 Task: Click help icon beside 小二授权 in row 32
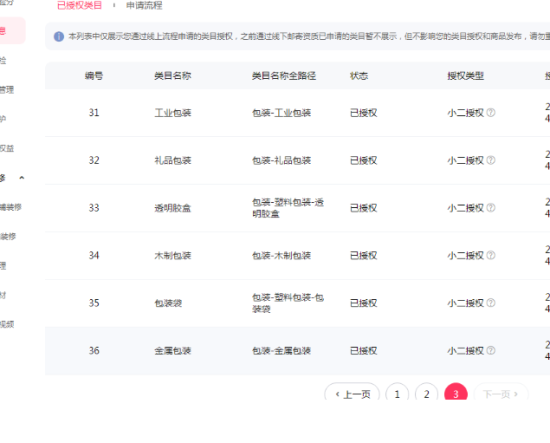[491, 160]
